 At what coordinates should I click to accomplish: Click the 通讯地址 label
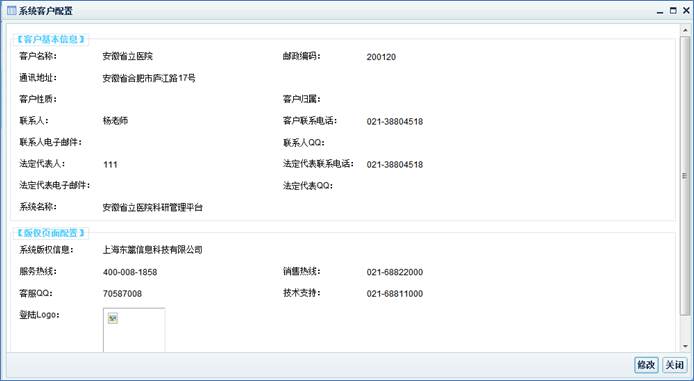pyautogui.click(x=38, y=78)
